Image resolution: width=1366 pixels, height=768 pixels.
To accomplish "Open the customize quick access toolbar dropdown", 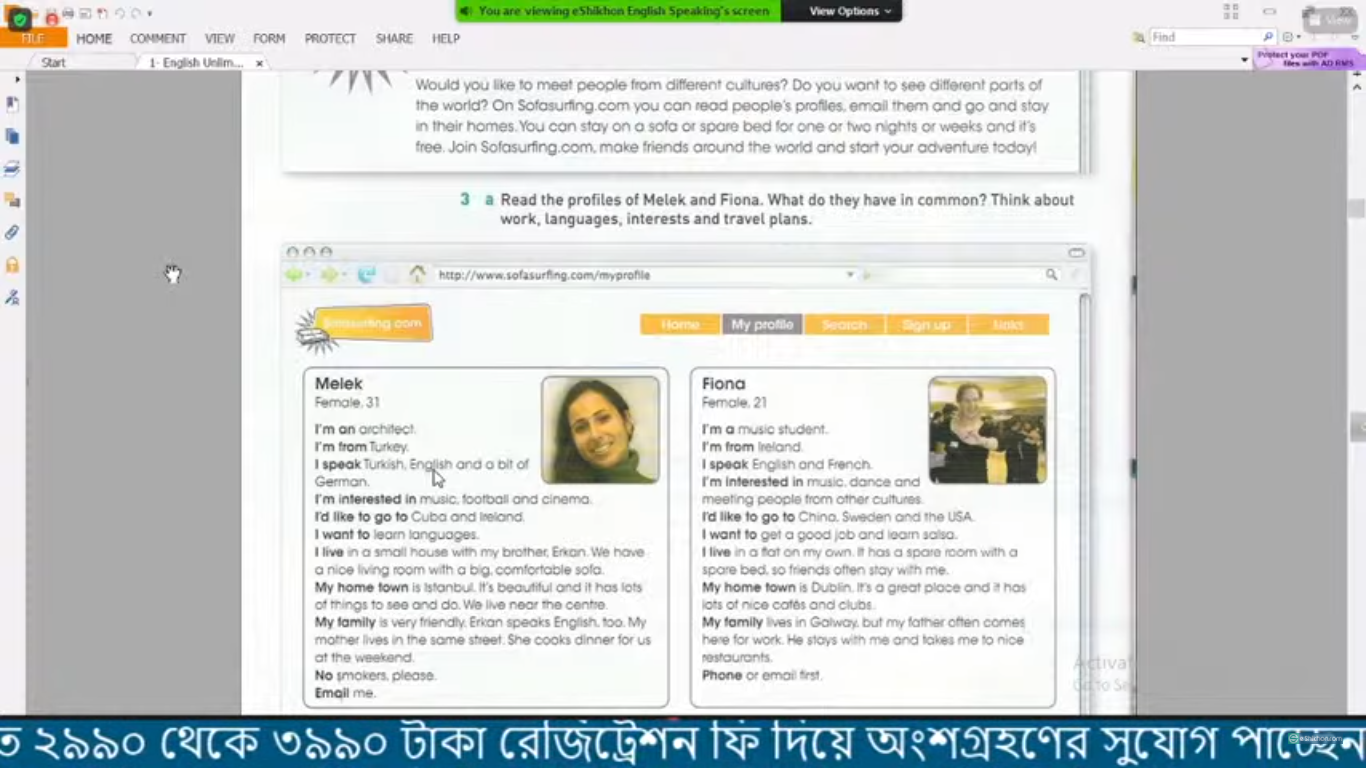I will 150,14.
